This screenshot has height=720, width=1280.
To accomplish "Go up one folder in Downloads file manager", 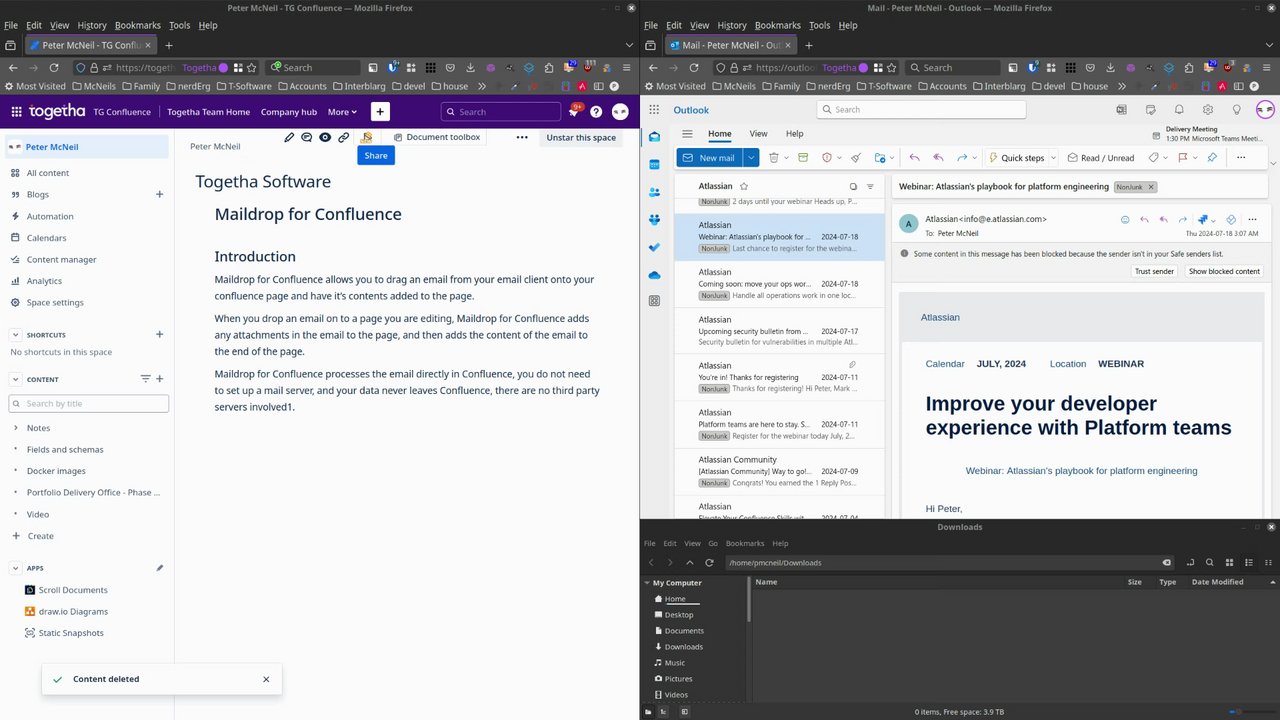I will click(x=689, y=563).
